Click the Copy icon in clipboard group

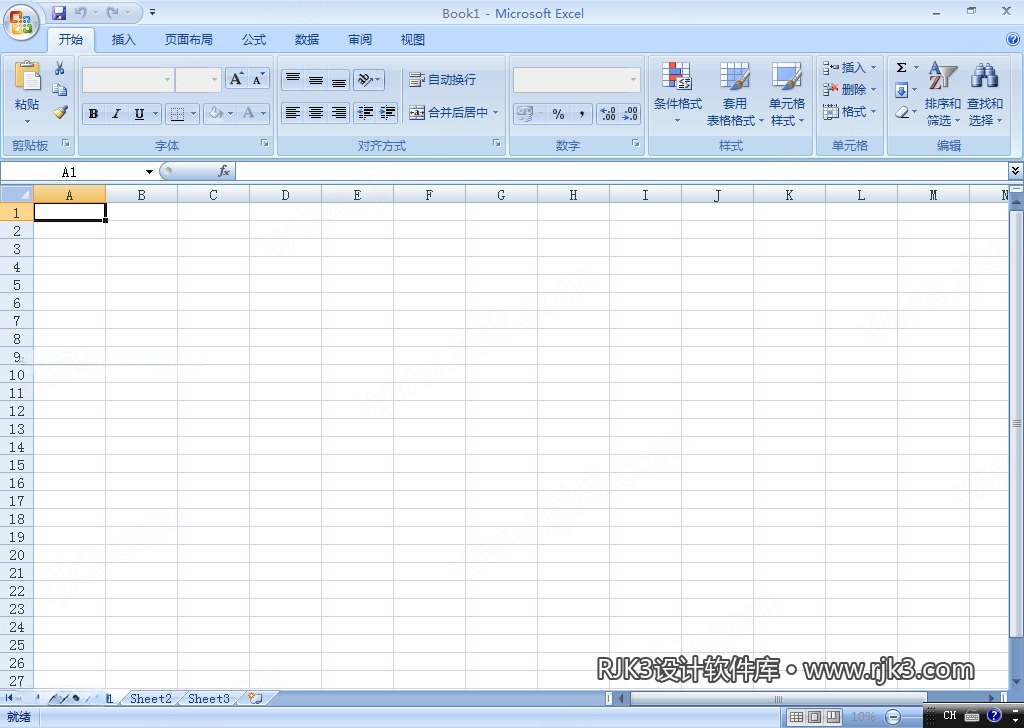pyautogui.click(x=59, y=90)
